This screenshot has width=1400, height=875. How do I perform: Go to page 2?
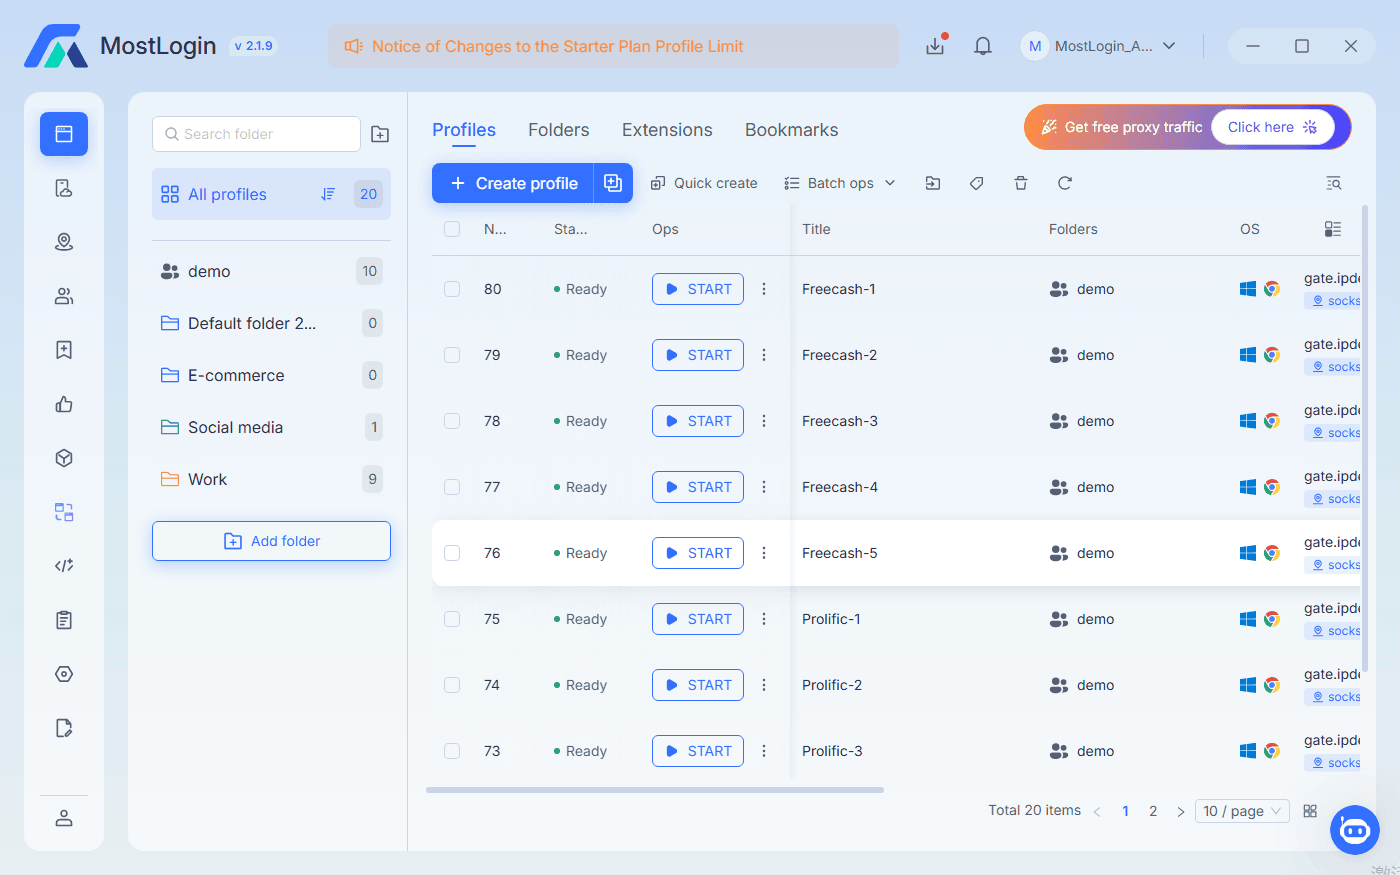(x=1153, y=811)
